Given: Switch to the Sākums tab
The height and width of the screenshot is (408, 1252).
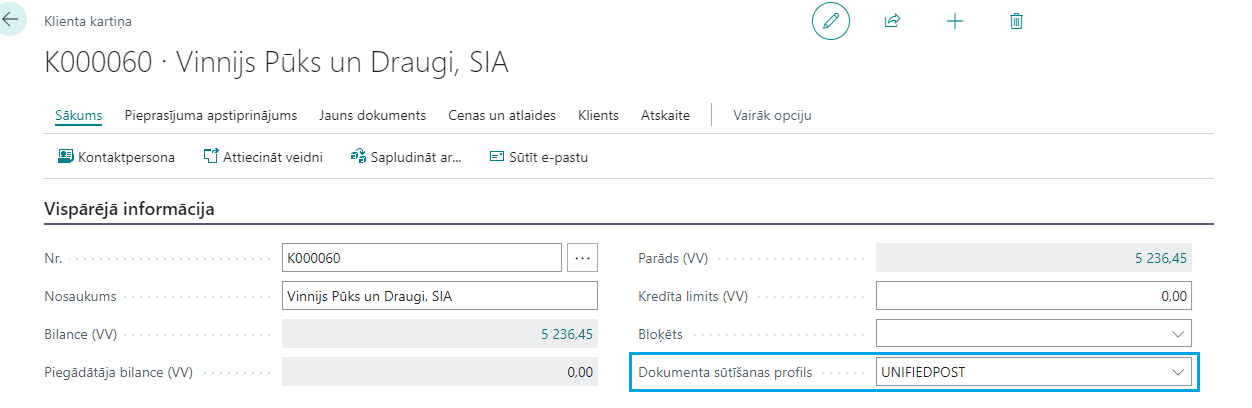Looking at the screenshot, I should (x=79, y=115).
